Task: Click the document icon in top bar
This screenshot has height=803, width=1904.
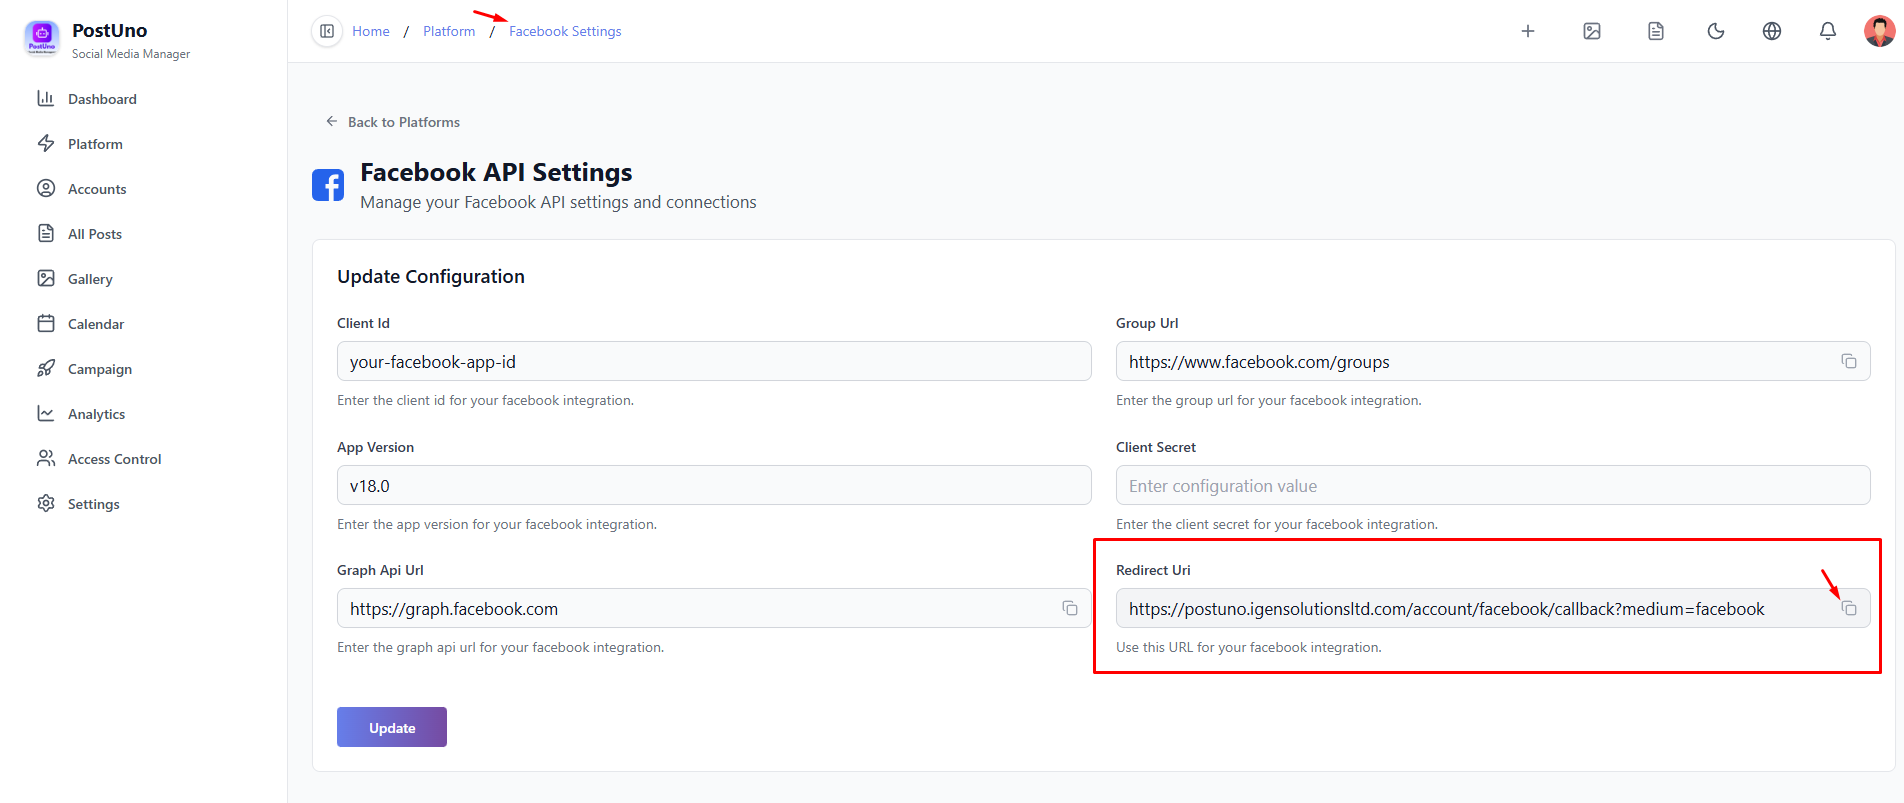Action: 1655,31
